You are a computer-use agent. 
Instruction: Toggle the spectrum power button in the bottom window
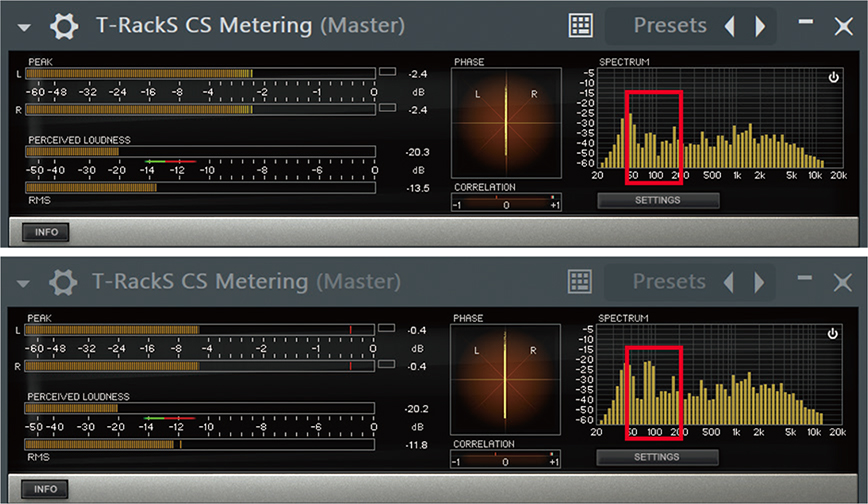(x=832, y=334)
